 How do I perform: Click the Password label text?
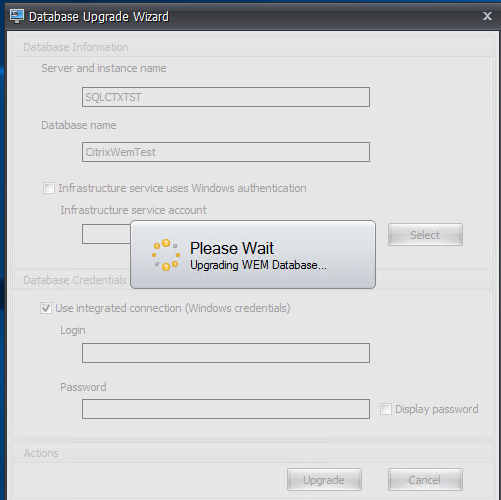point(83,387)
